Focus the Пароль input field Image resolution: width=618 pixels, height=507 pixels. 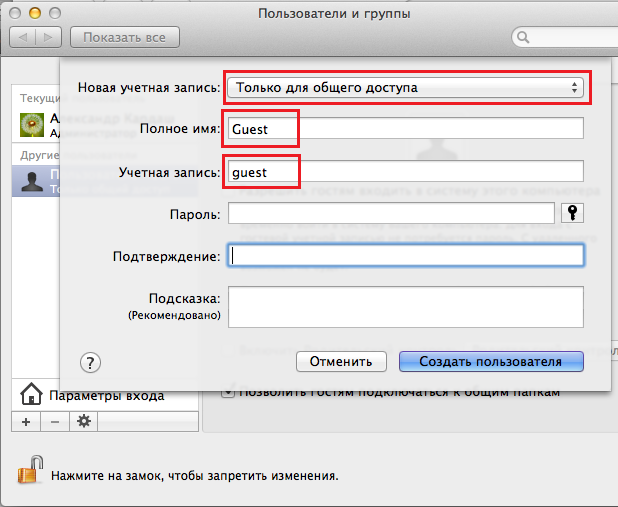(x=391, y=213)
